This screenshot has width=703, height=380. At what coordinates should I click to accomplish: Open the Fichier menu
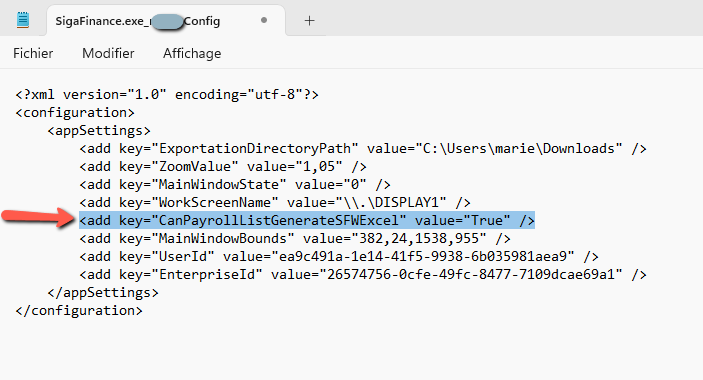(x=33, y=53)
